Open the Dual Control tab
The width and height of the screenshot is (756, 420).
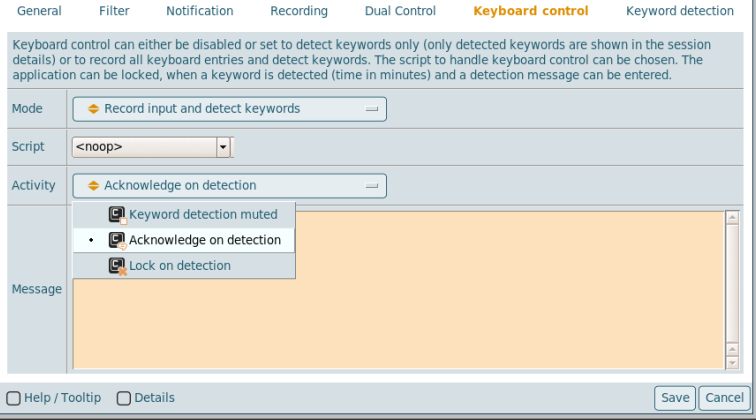point(400,12)
